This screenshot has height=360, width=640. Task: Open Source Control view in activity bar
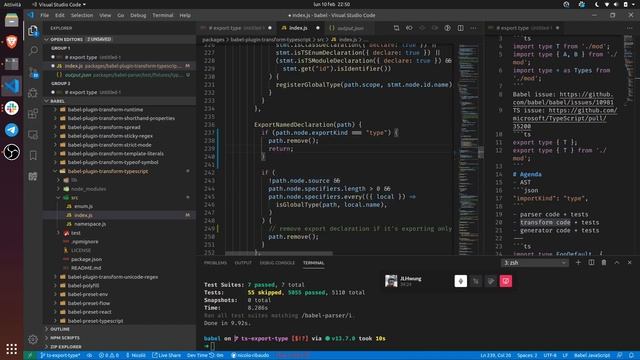click(x=33, y=73)
